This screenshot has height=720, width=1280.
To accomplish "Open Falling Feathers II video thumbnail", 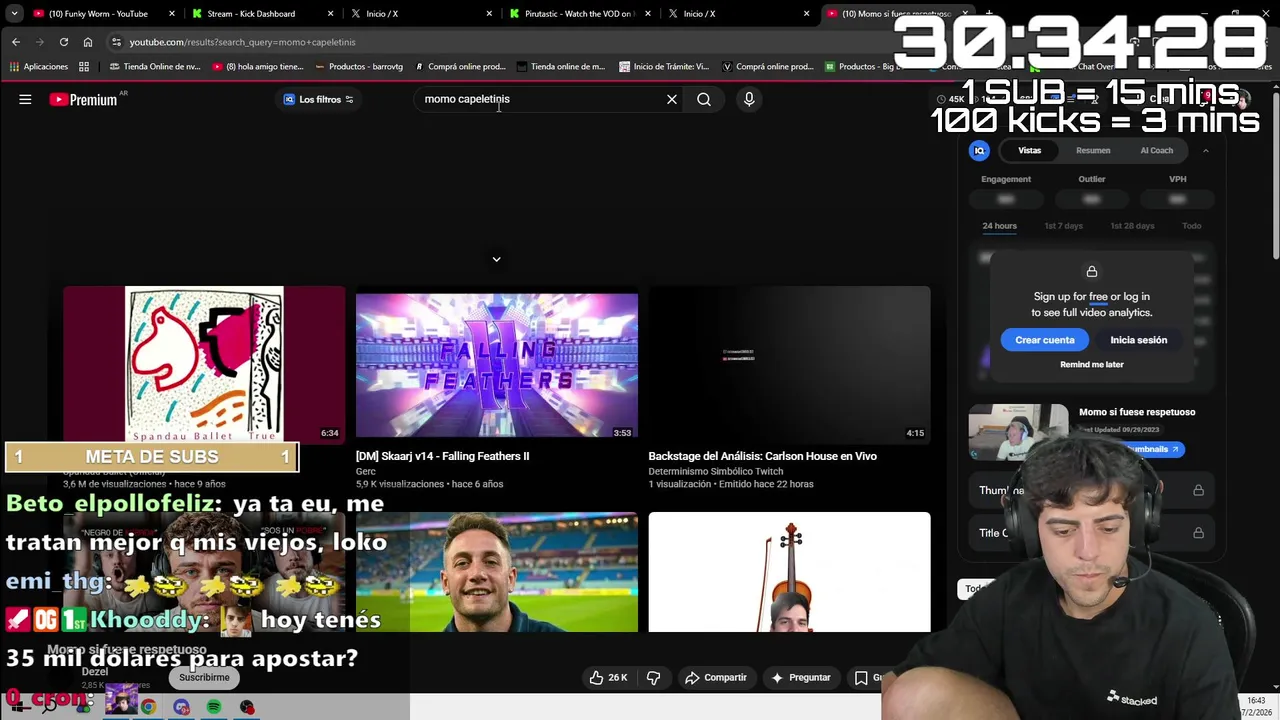I will pos(497,363).
